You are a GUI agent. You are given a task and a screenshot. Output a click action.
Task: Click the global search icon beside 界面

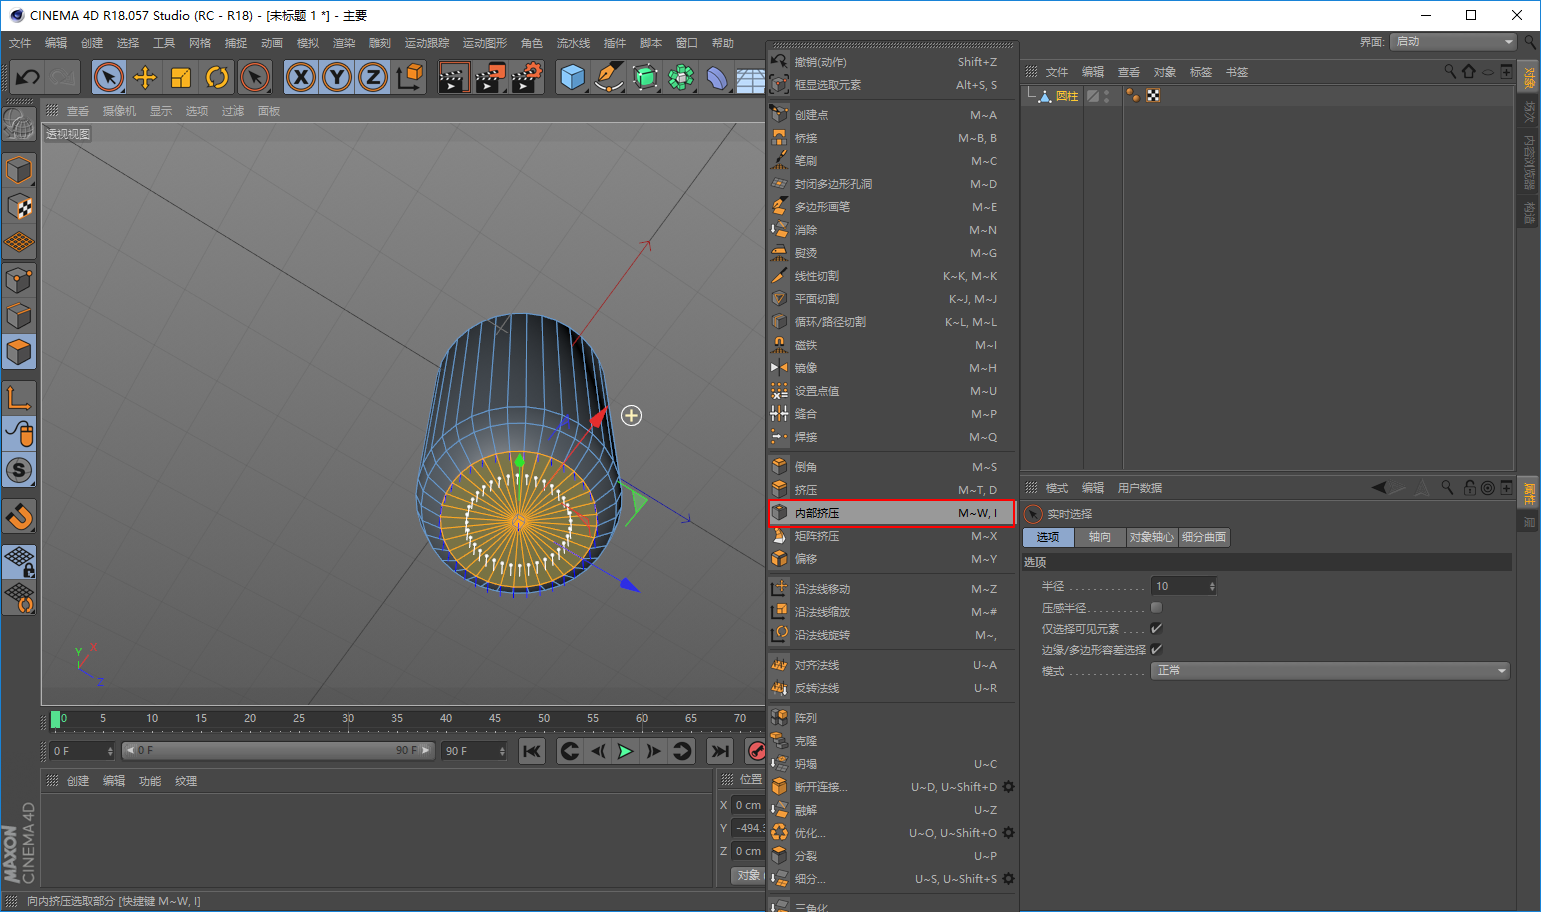1530,42
